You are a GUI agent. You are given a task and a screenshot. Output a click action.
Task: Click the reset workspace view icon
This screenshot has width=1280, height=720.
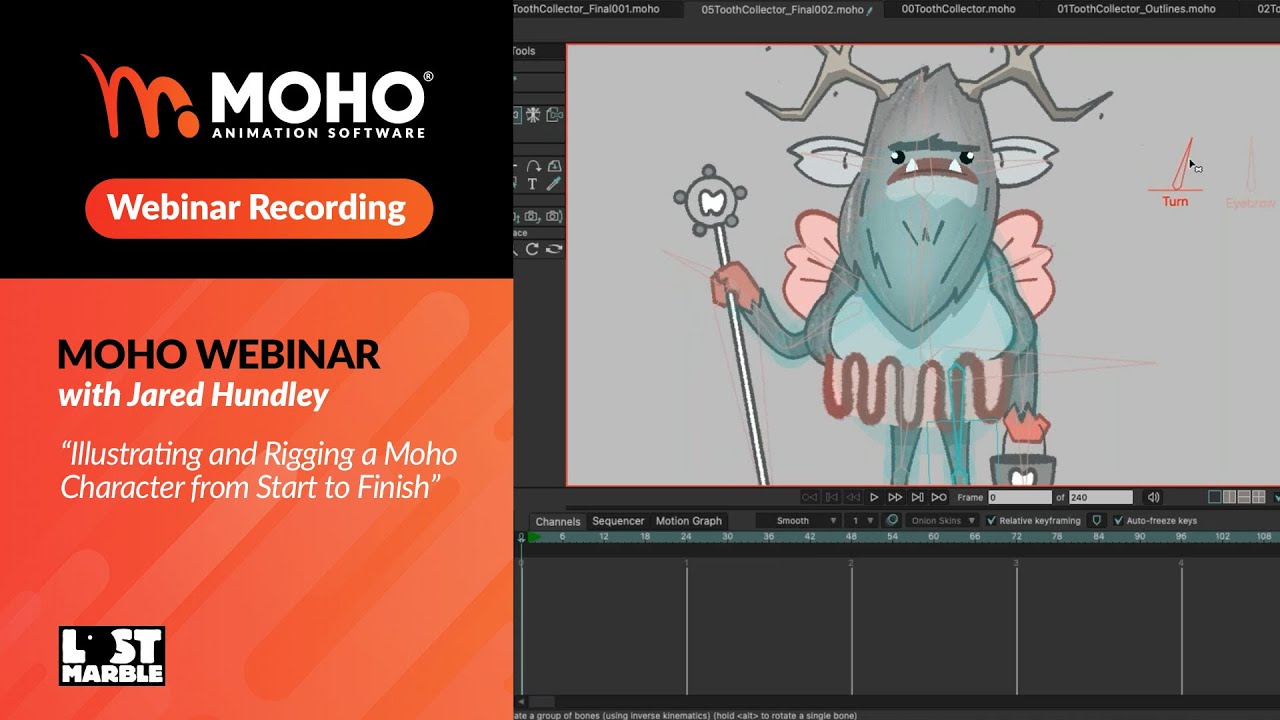[554, 249]
